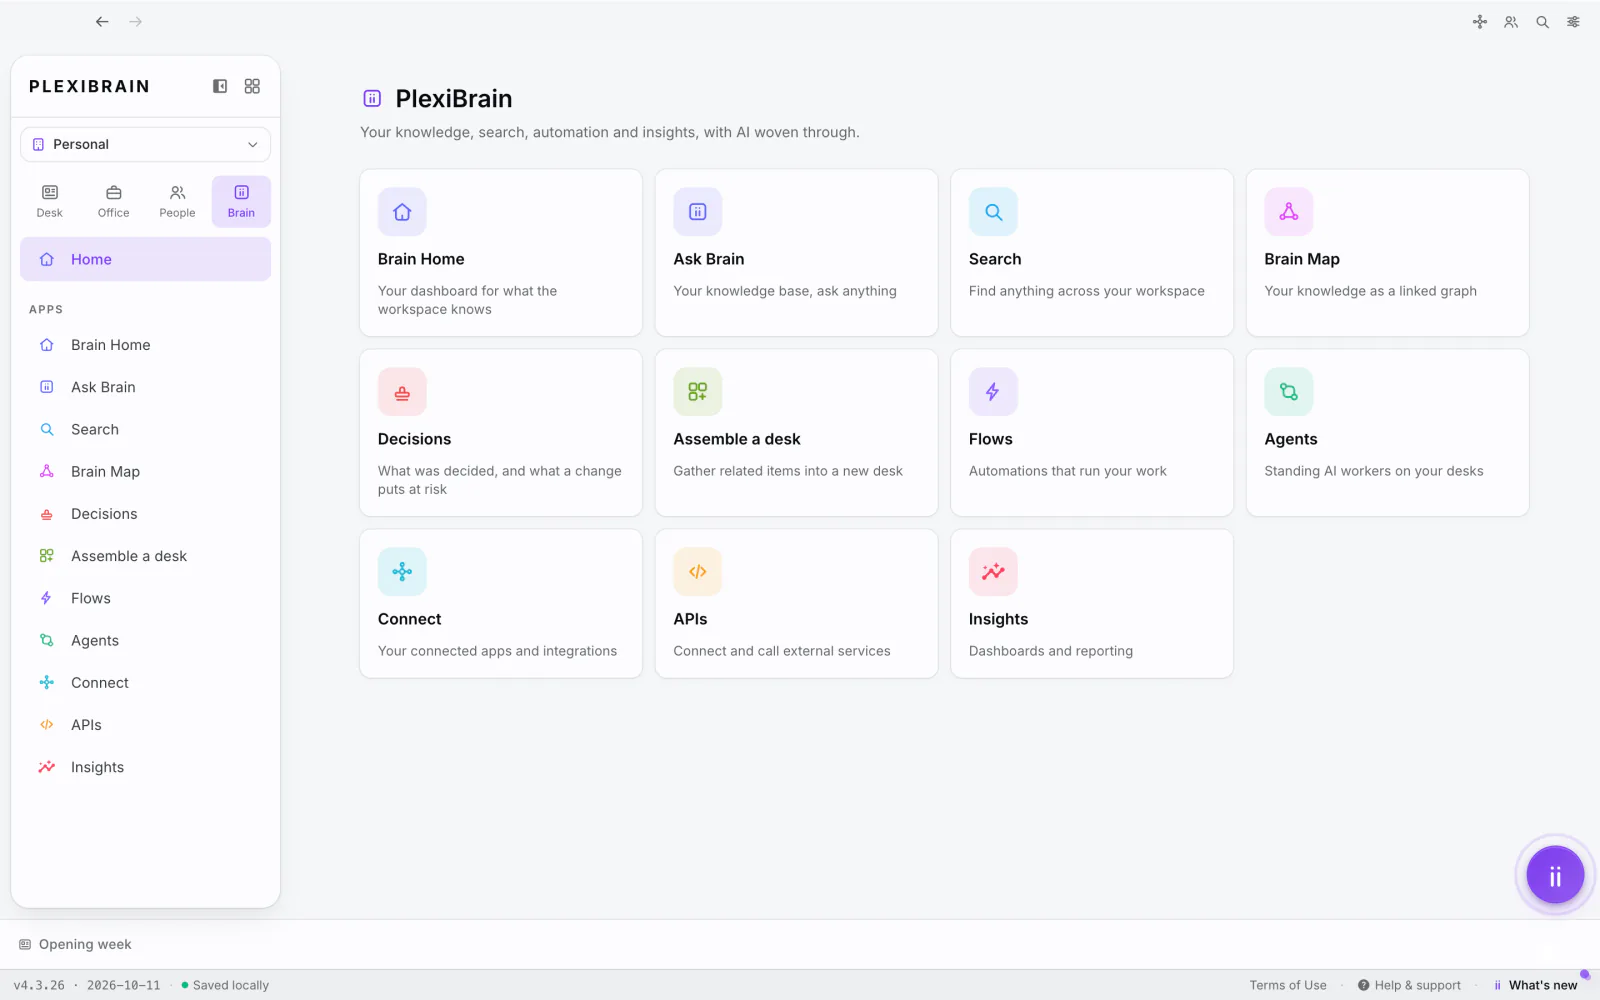Select the Brain tab

point(241,201)
